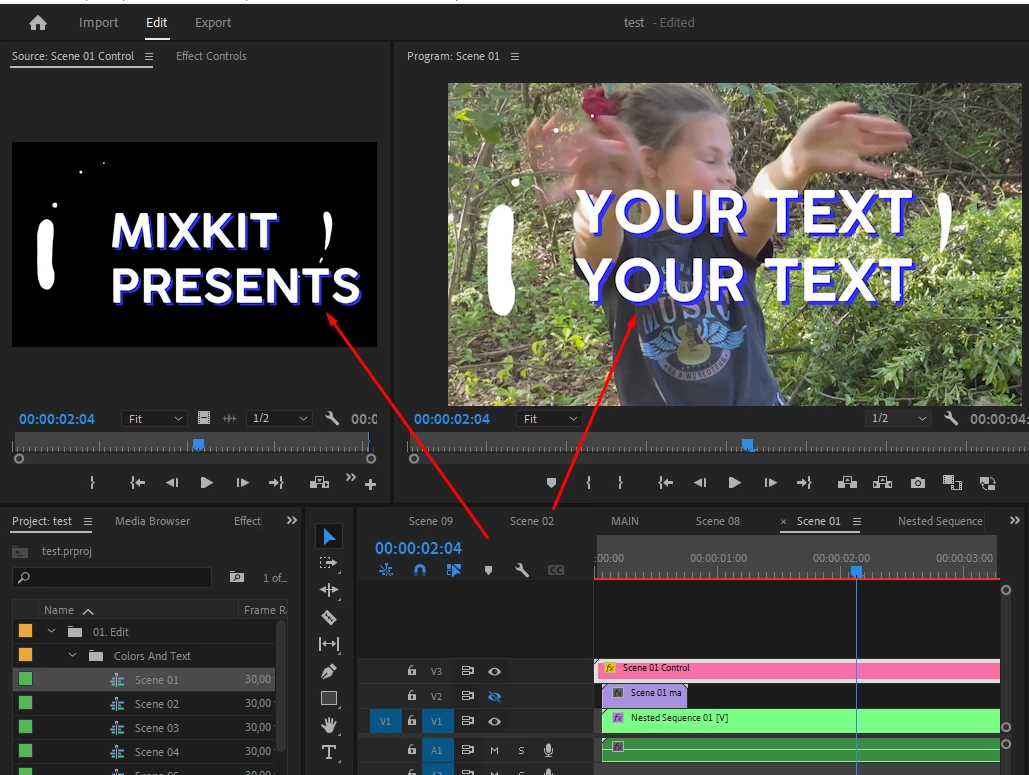
Task: Select the Track Select Forward tool
Action: [328, 563]
